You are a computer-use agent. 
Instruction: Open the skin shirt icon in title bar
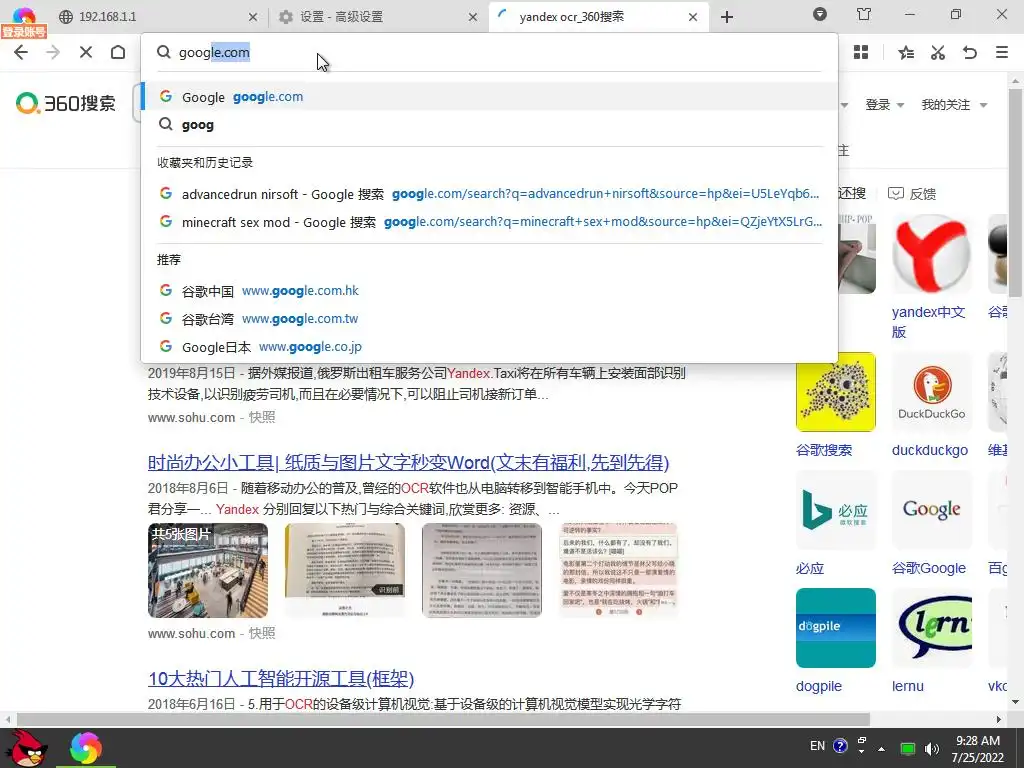click(x=864, y=14)
